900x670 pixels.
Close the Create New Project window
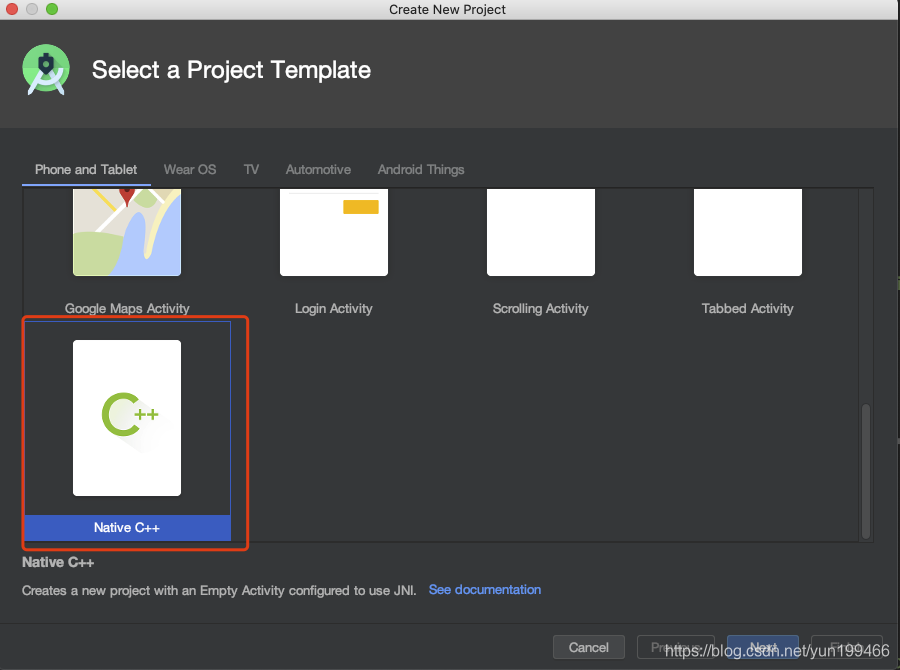click(x=11, y=9)
